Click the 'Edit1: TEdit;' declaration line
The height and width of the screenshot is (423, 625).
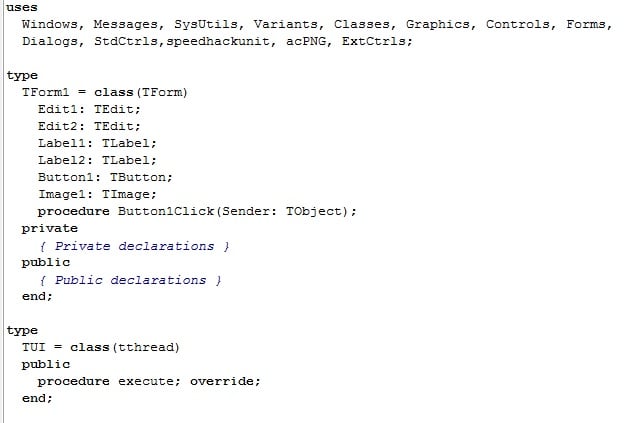[89, 109]
